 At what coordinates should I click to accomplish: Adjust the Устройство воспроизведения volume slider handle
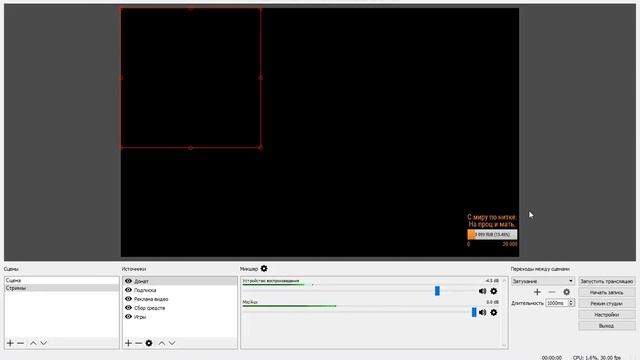click(x=437, y=291)
